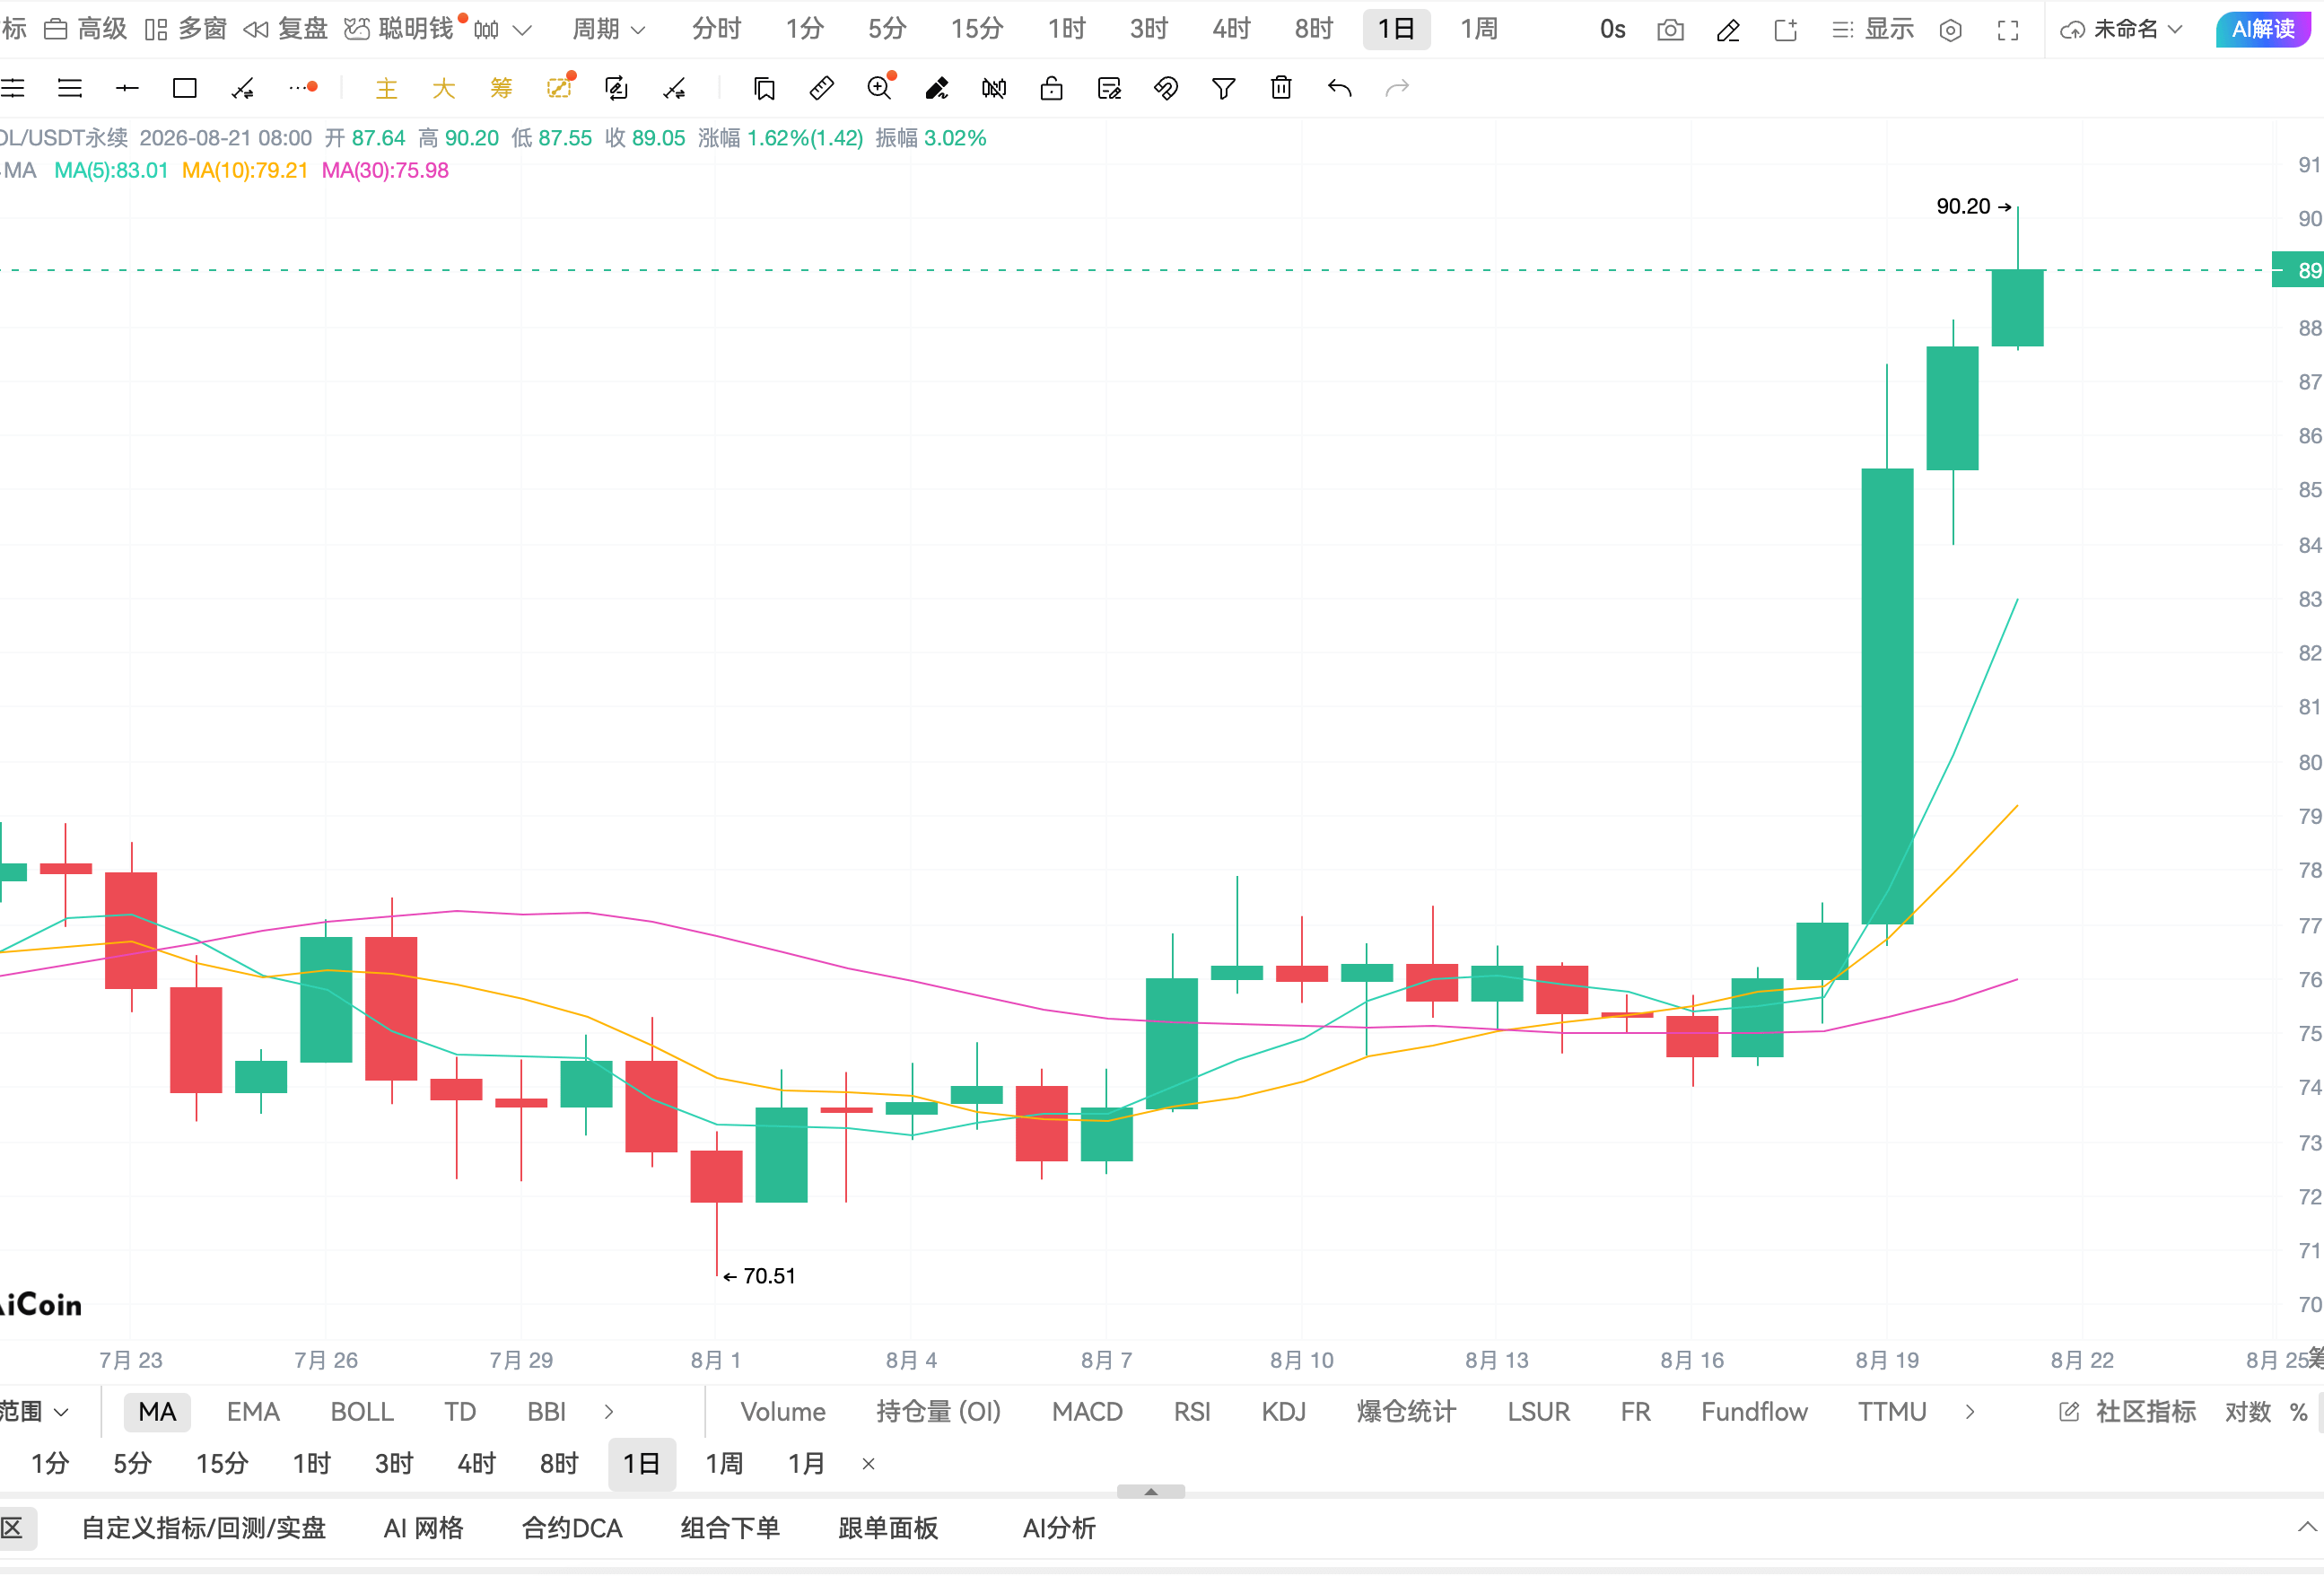
Task: Click the redo arrow
Action: pyautogui.click(x=1397, y=89)
